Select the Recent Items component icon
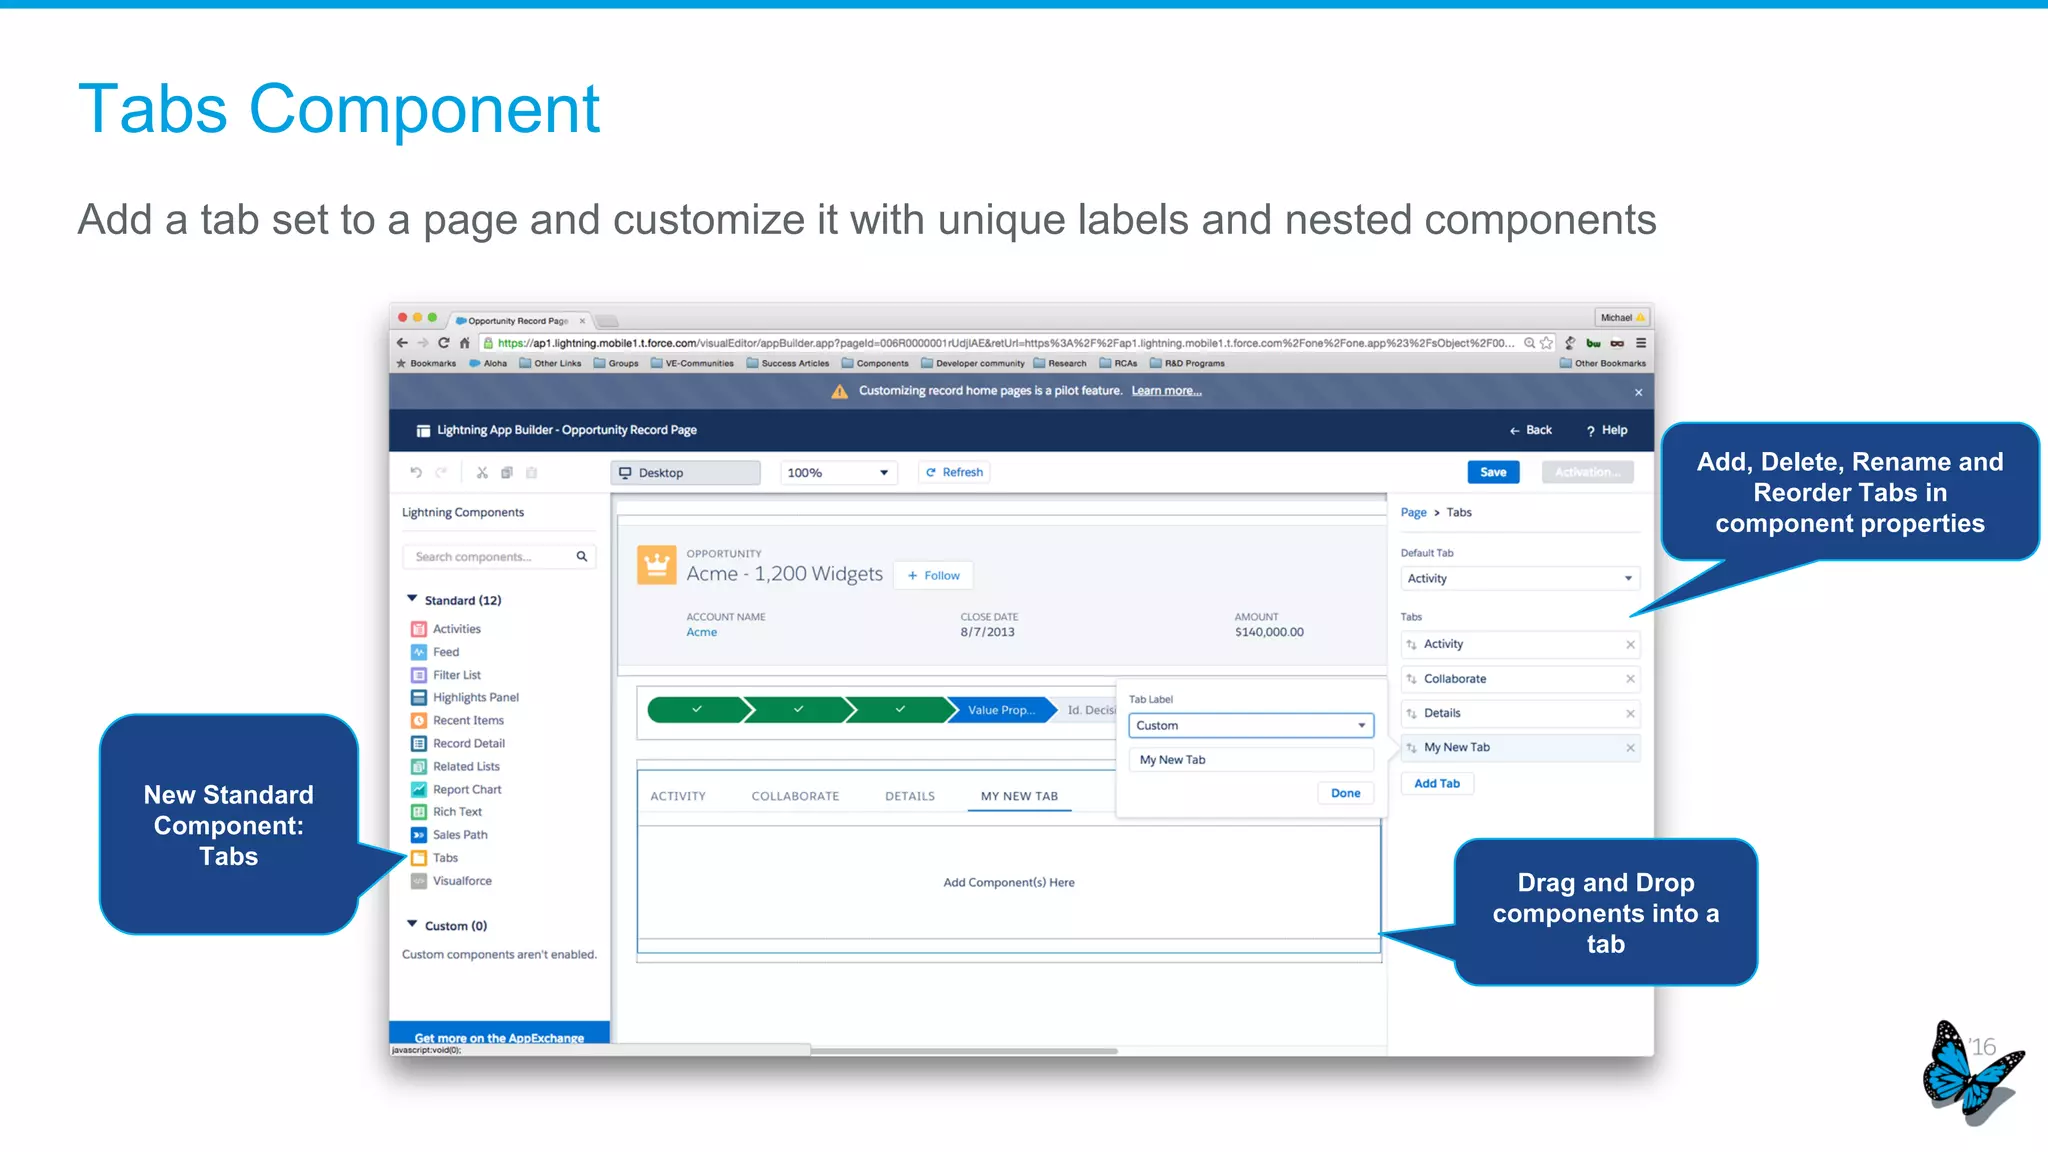The height and width of the screenshot is (1152, 2048). (419, 721)
